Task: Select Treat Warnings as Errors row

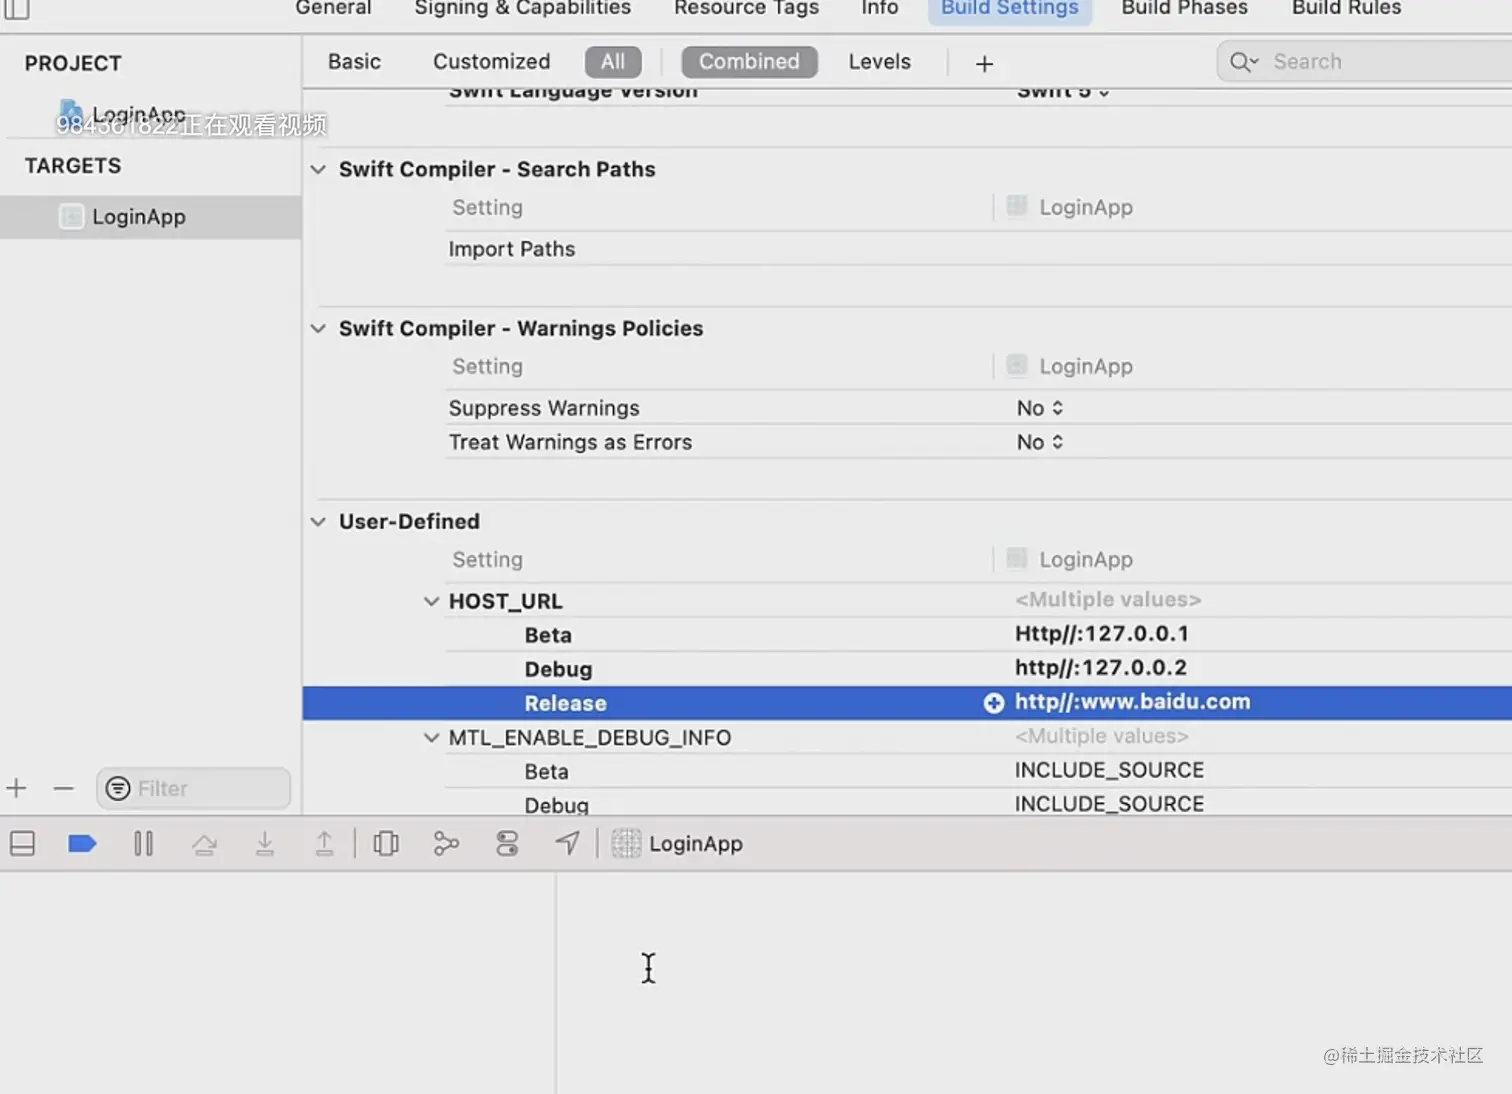Action: coord(979,442)
